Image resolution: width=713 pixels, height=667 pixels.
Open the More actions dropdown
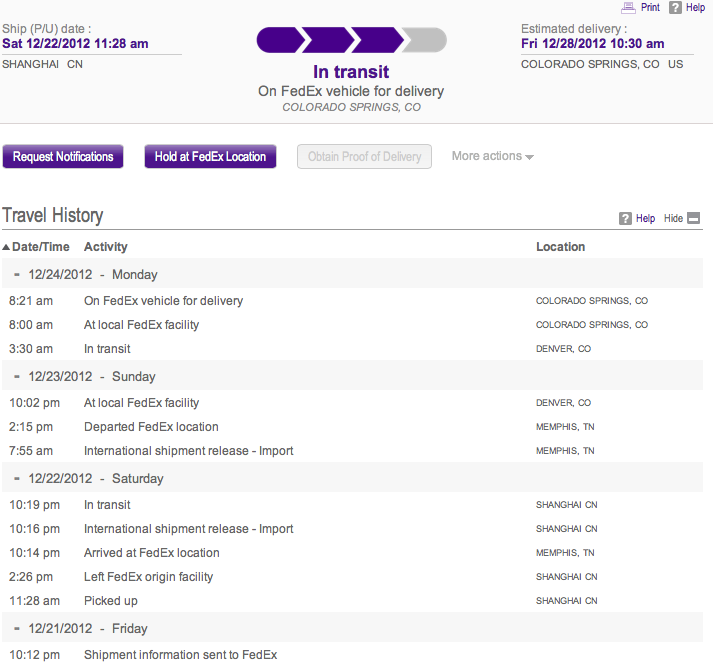click(x=492, y=156)
